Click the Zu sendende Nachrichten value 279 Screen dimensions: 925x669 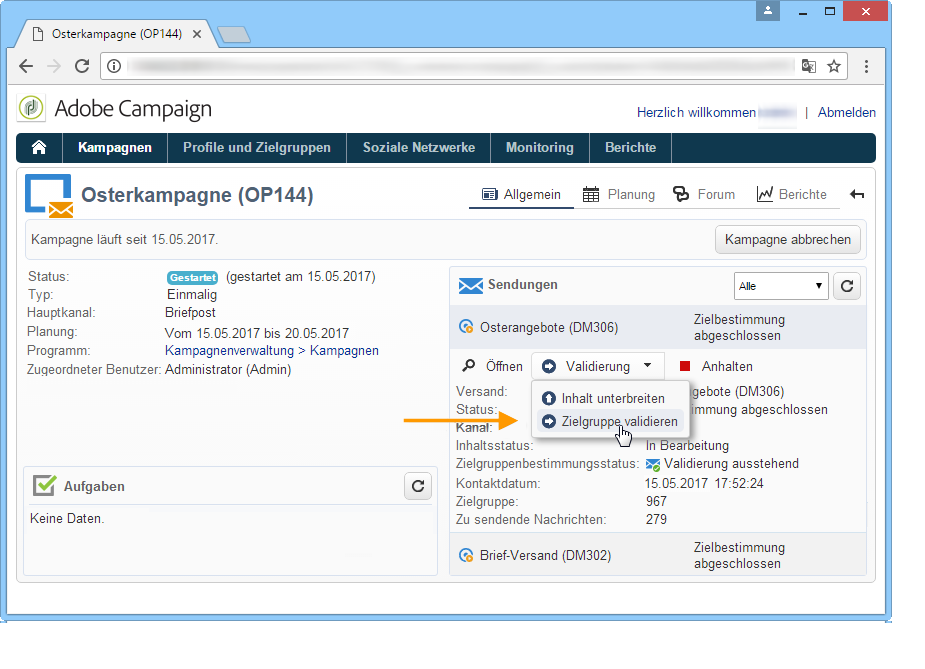(x=656, y=519)
